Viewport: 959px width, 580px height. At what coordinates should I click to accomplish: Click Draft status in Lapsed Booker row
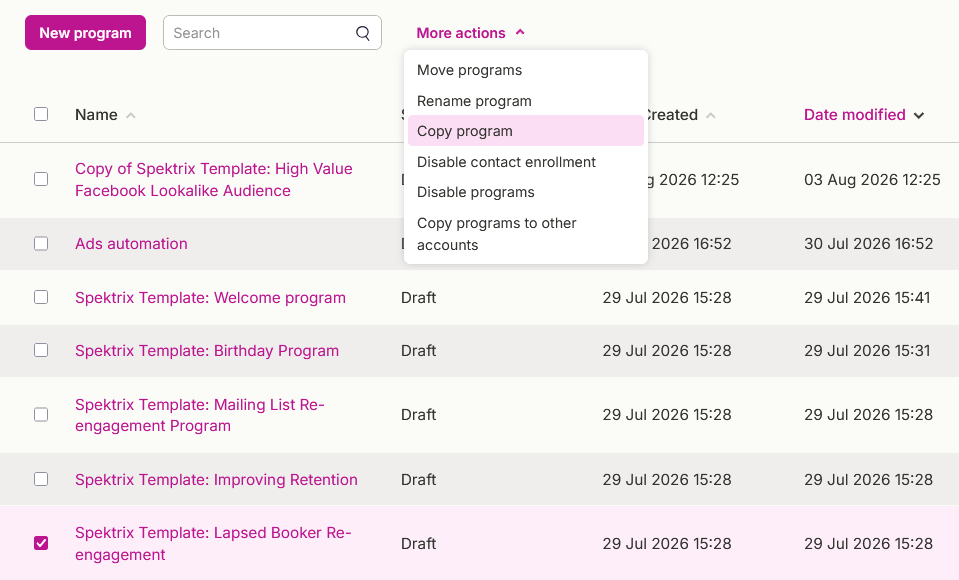click(418, 543)
